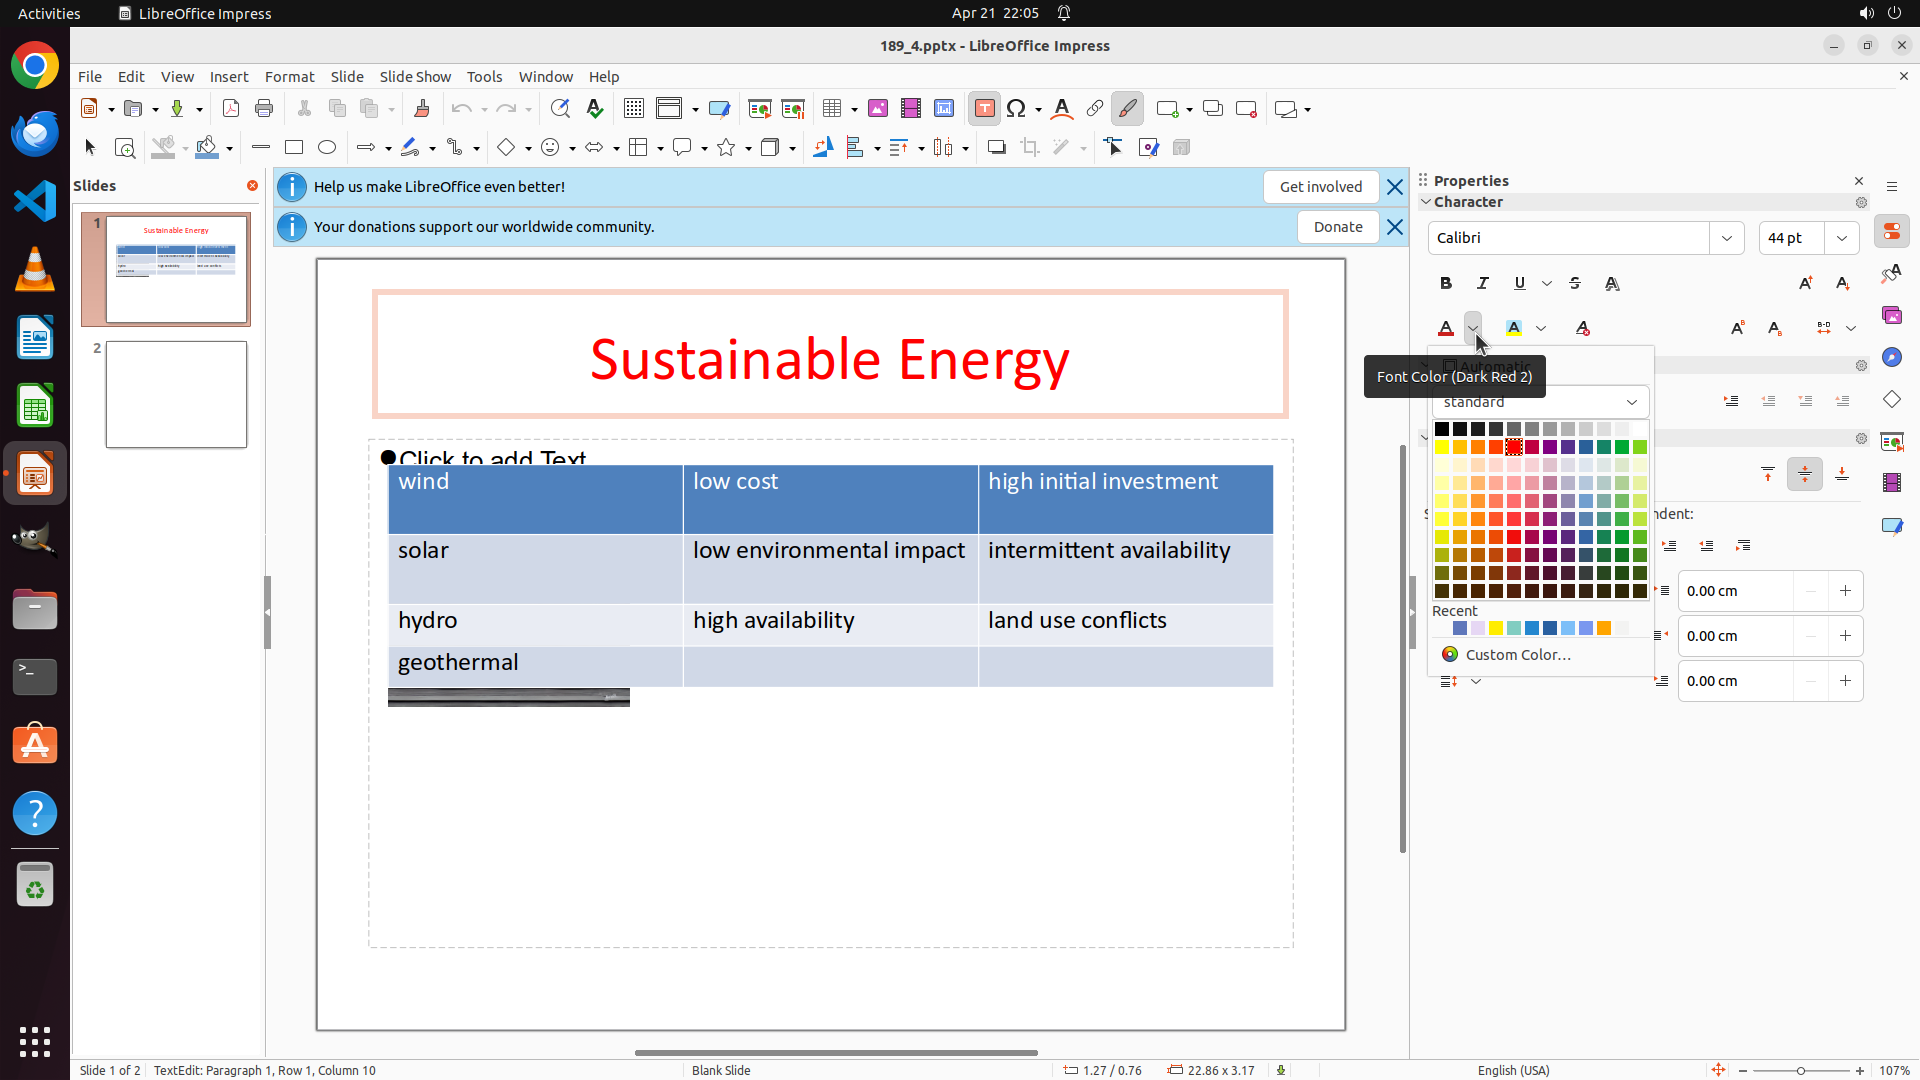This screenshot has width=1920, height=1080.
Task: Toggle Display Grid toolbar icon
Action: [x=633, y=109]
